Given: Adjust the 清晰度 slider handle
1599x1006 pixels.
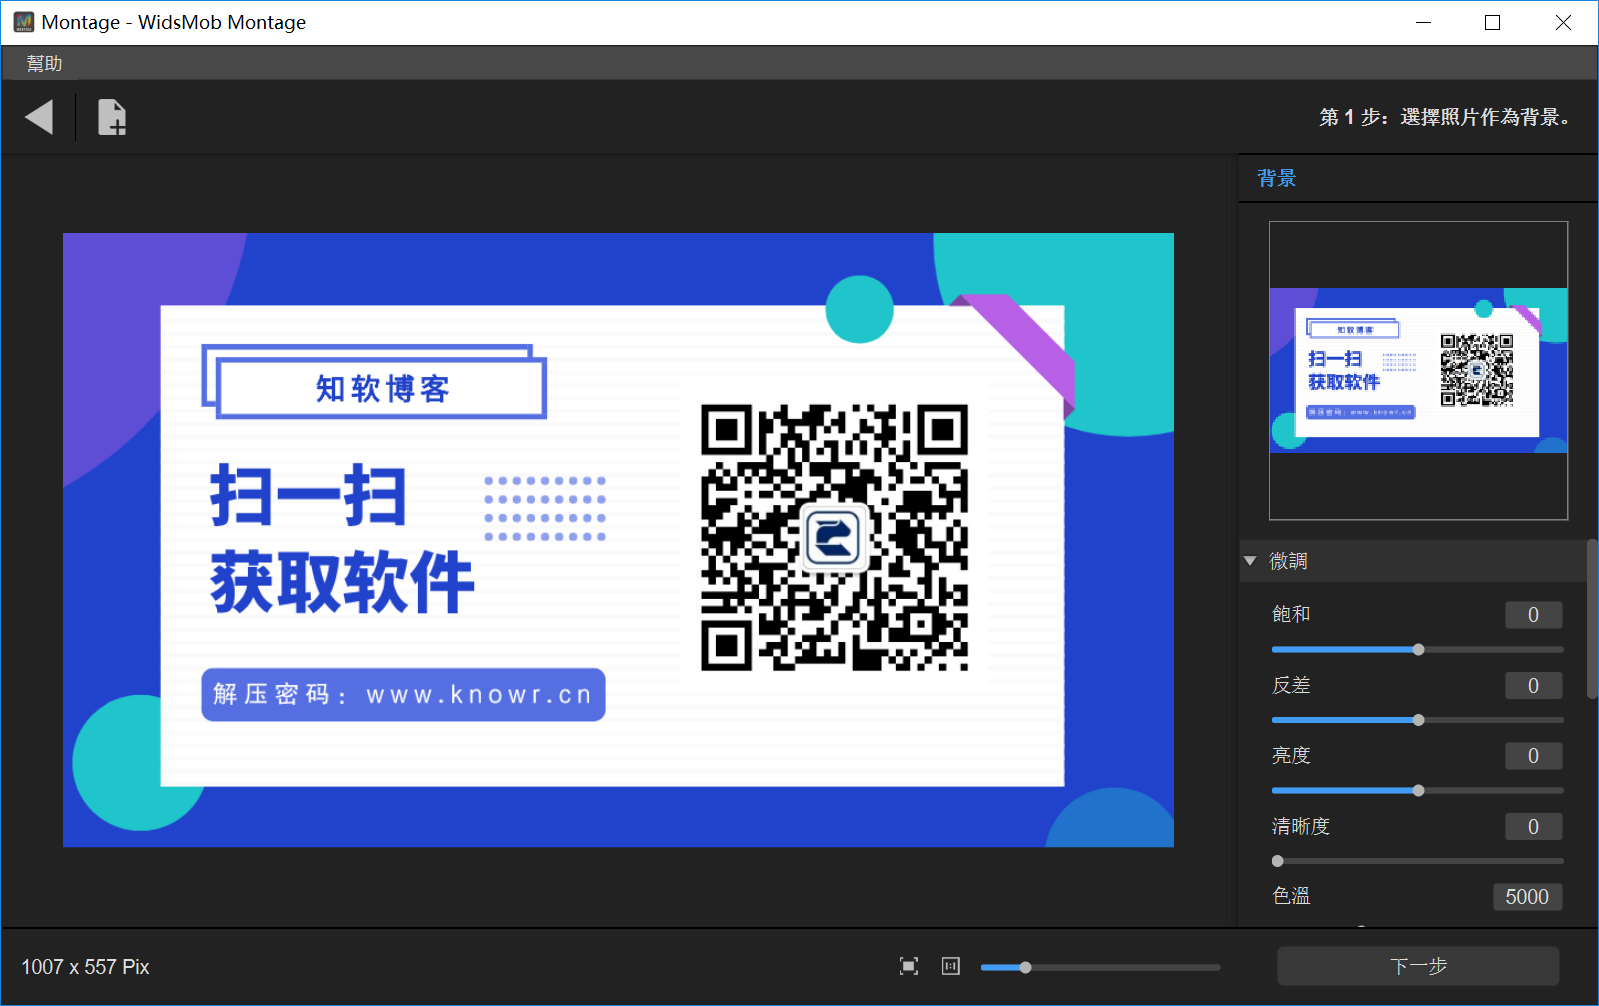Looking at the screenshot, I should pyautogui.click(x=1277, y=861).
